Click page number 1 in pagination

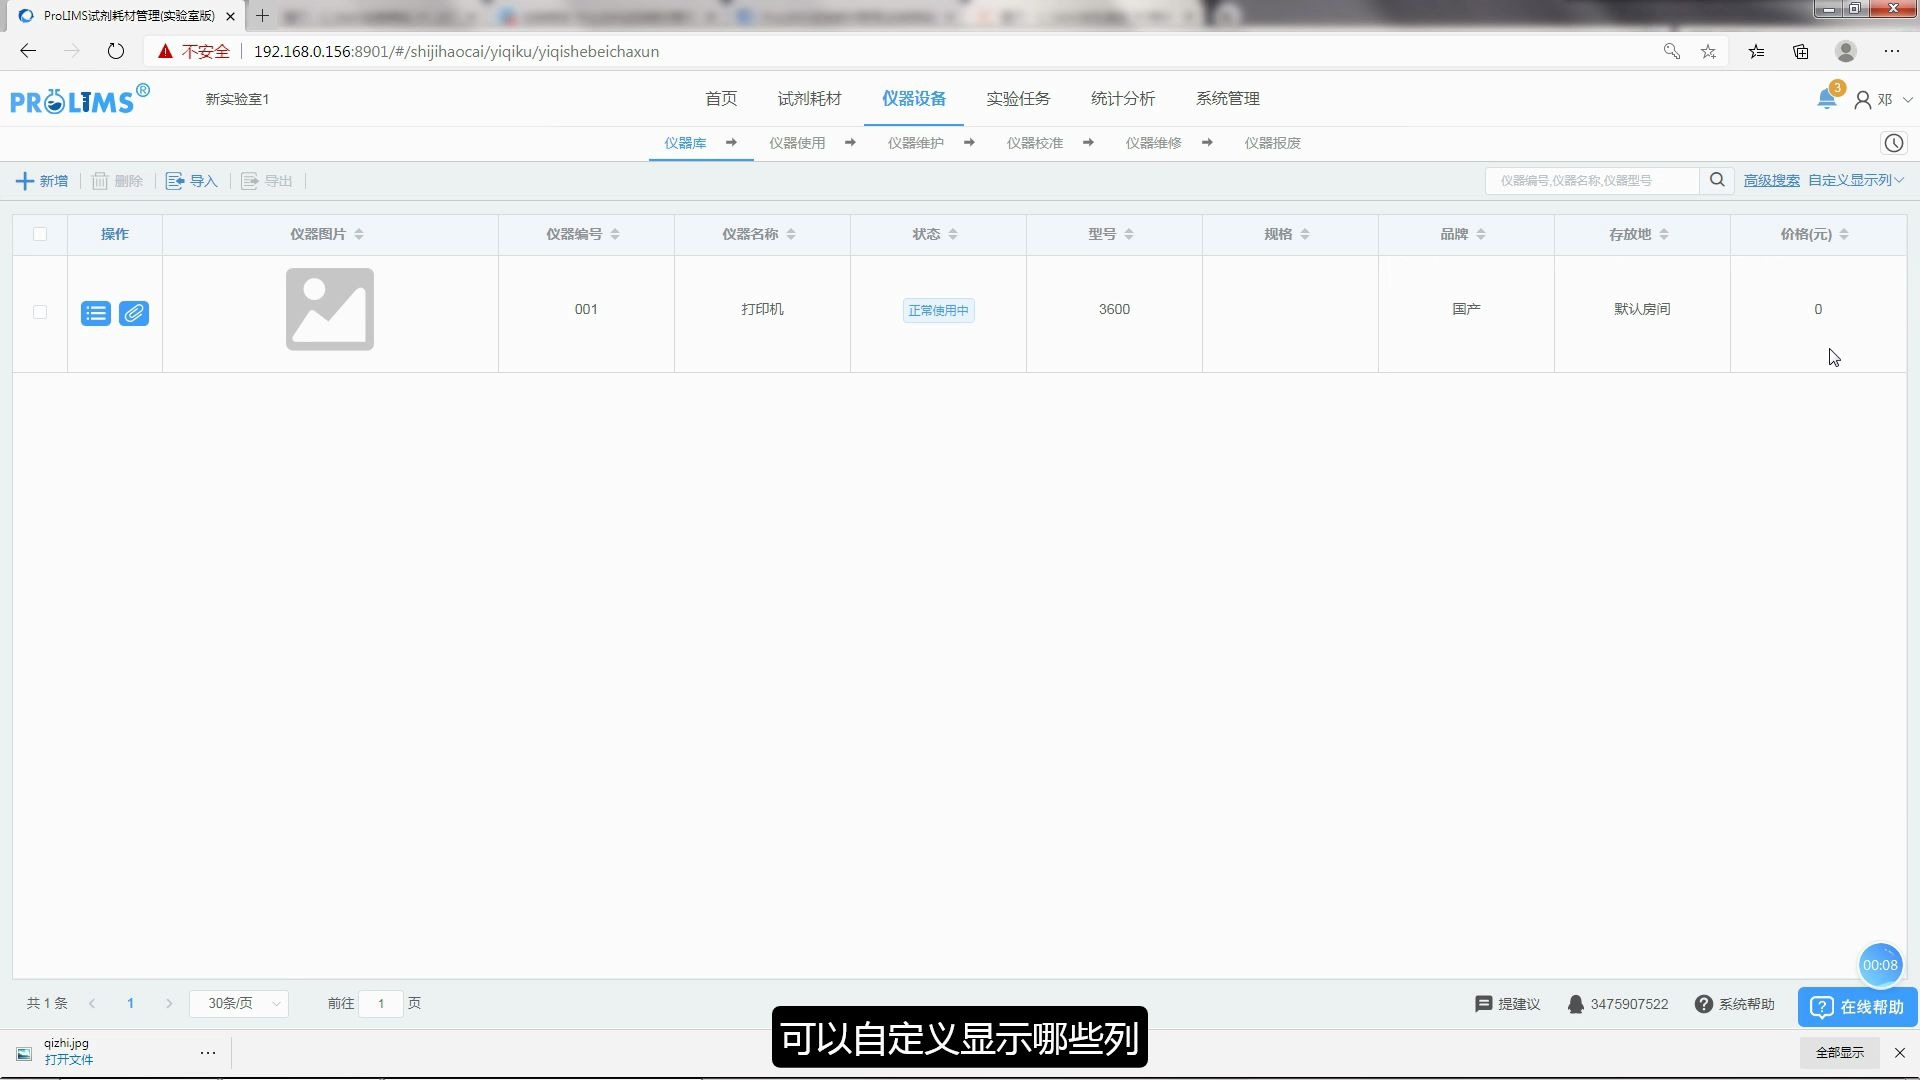(x=130, y=1003)
